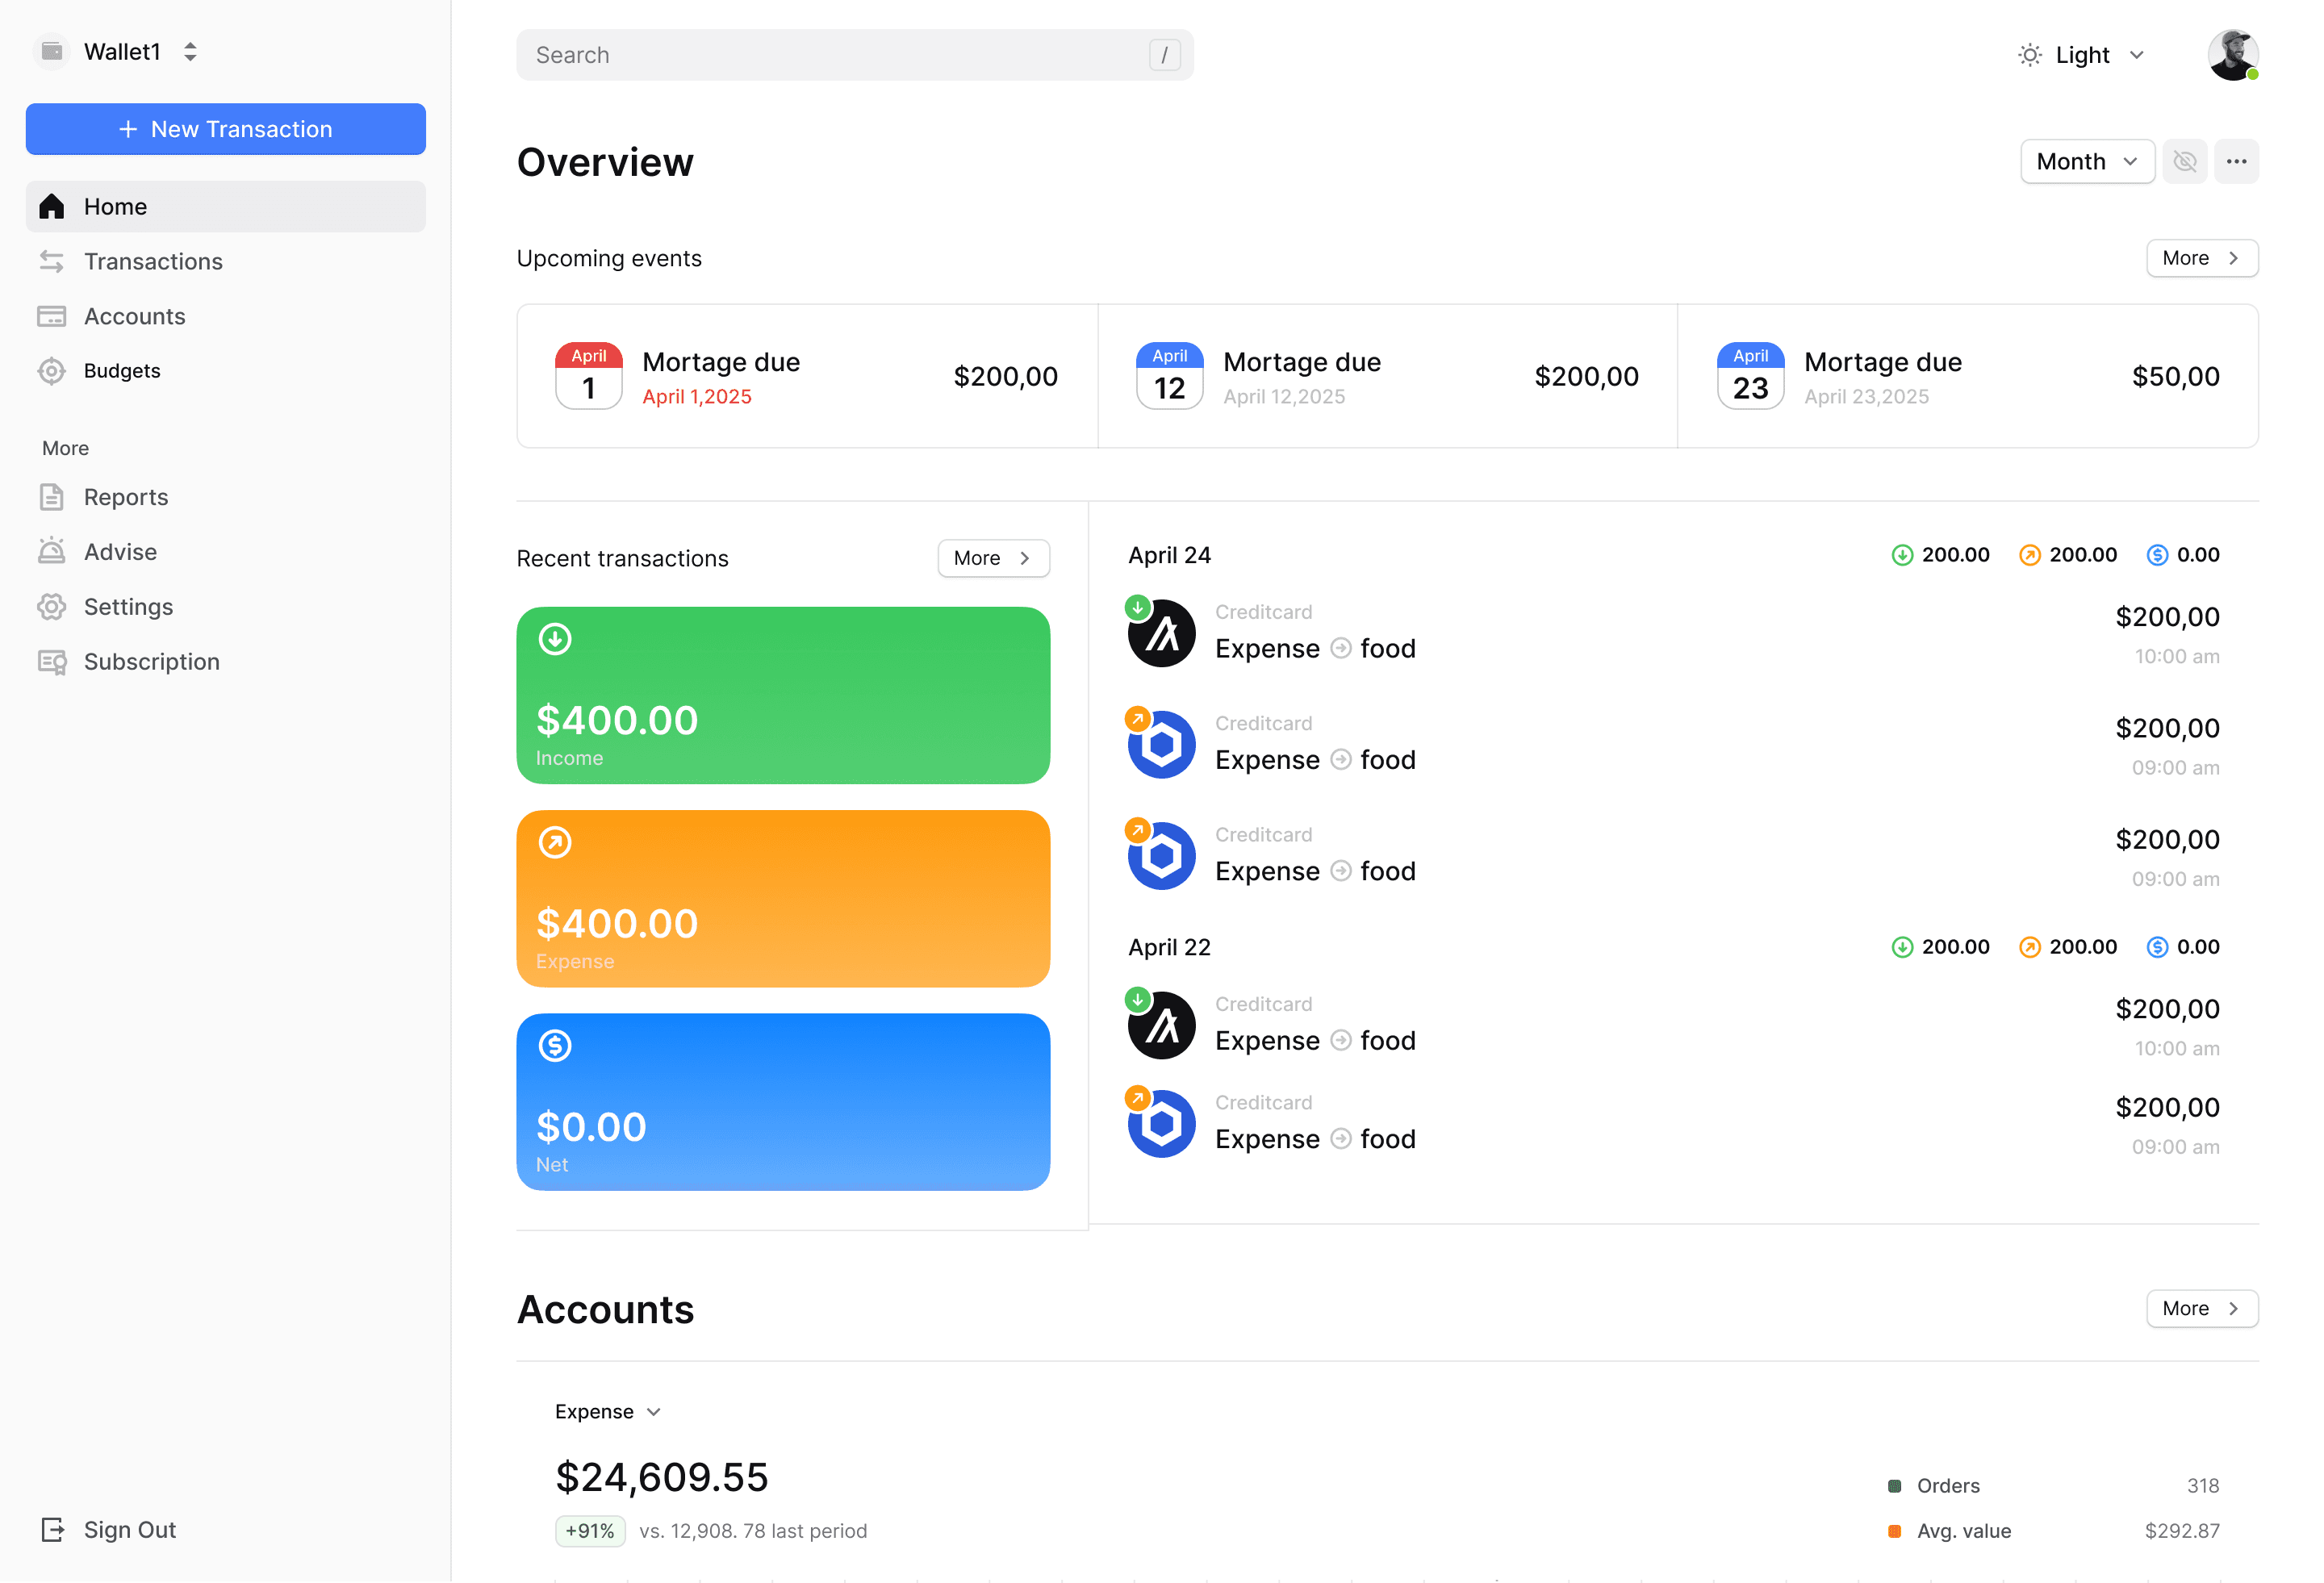The height and width of the screenshot is (1583, 2324).
Task: Click the April 1 calendar event icon
Action: [x=589, y=376]
